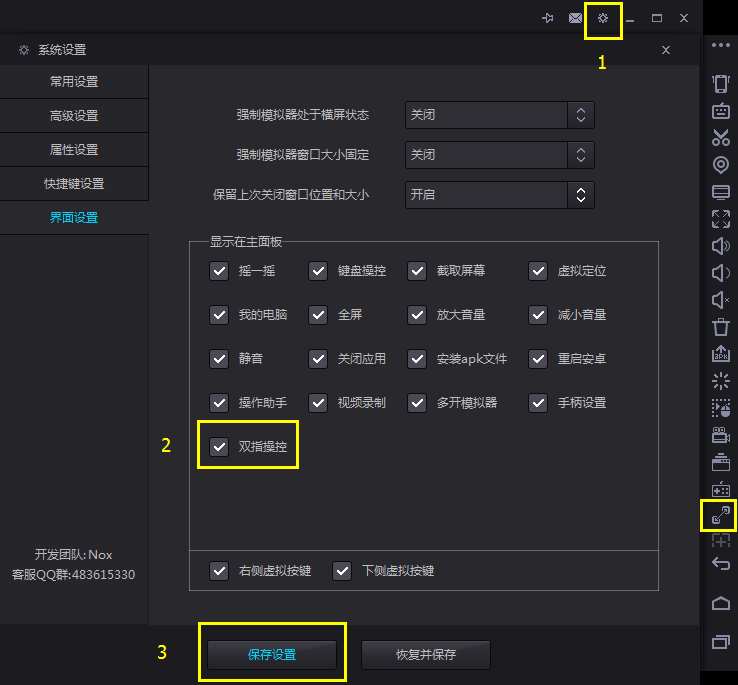Screen dimensions: 738x685
Task: Toggle the 双指操控 checkbox
Action: pos(219,447)
